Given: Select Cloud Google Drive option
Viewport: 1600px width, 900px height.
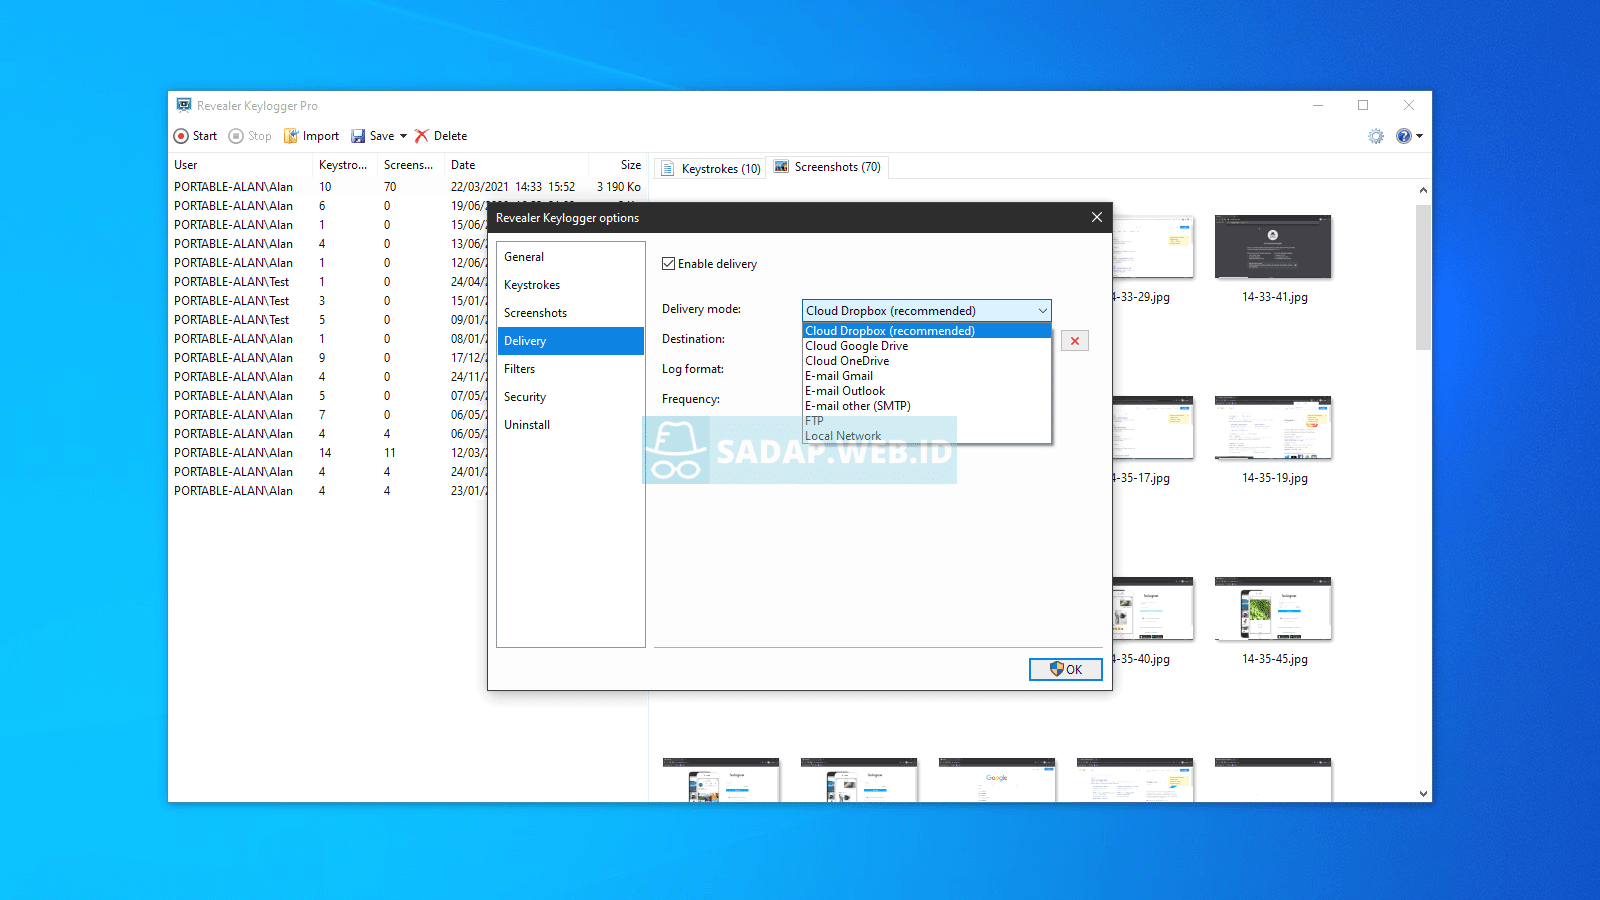Looking at the screenshot, I should pos(927,346).
